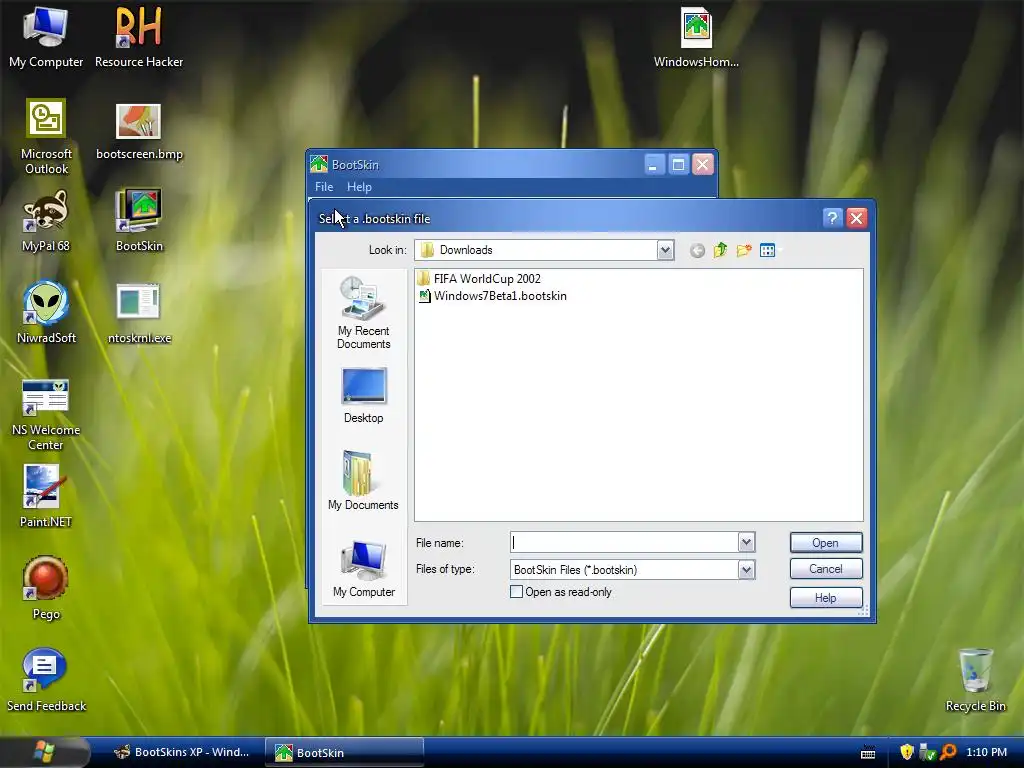The height and width of the screenshot is (768, 1024).
Task: Open the Help menu in BootSkin
Action: [x=359, y=187]
